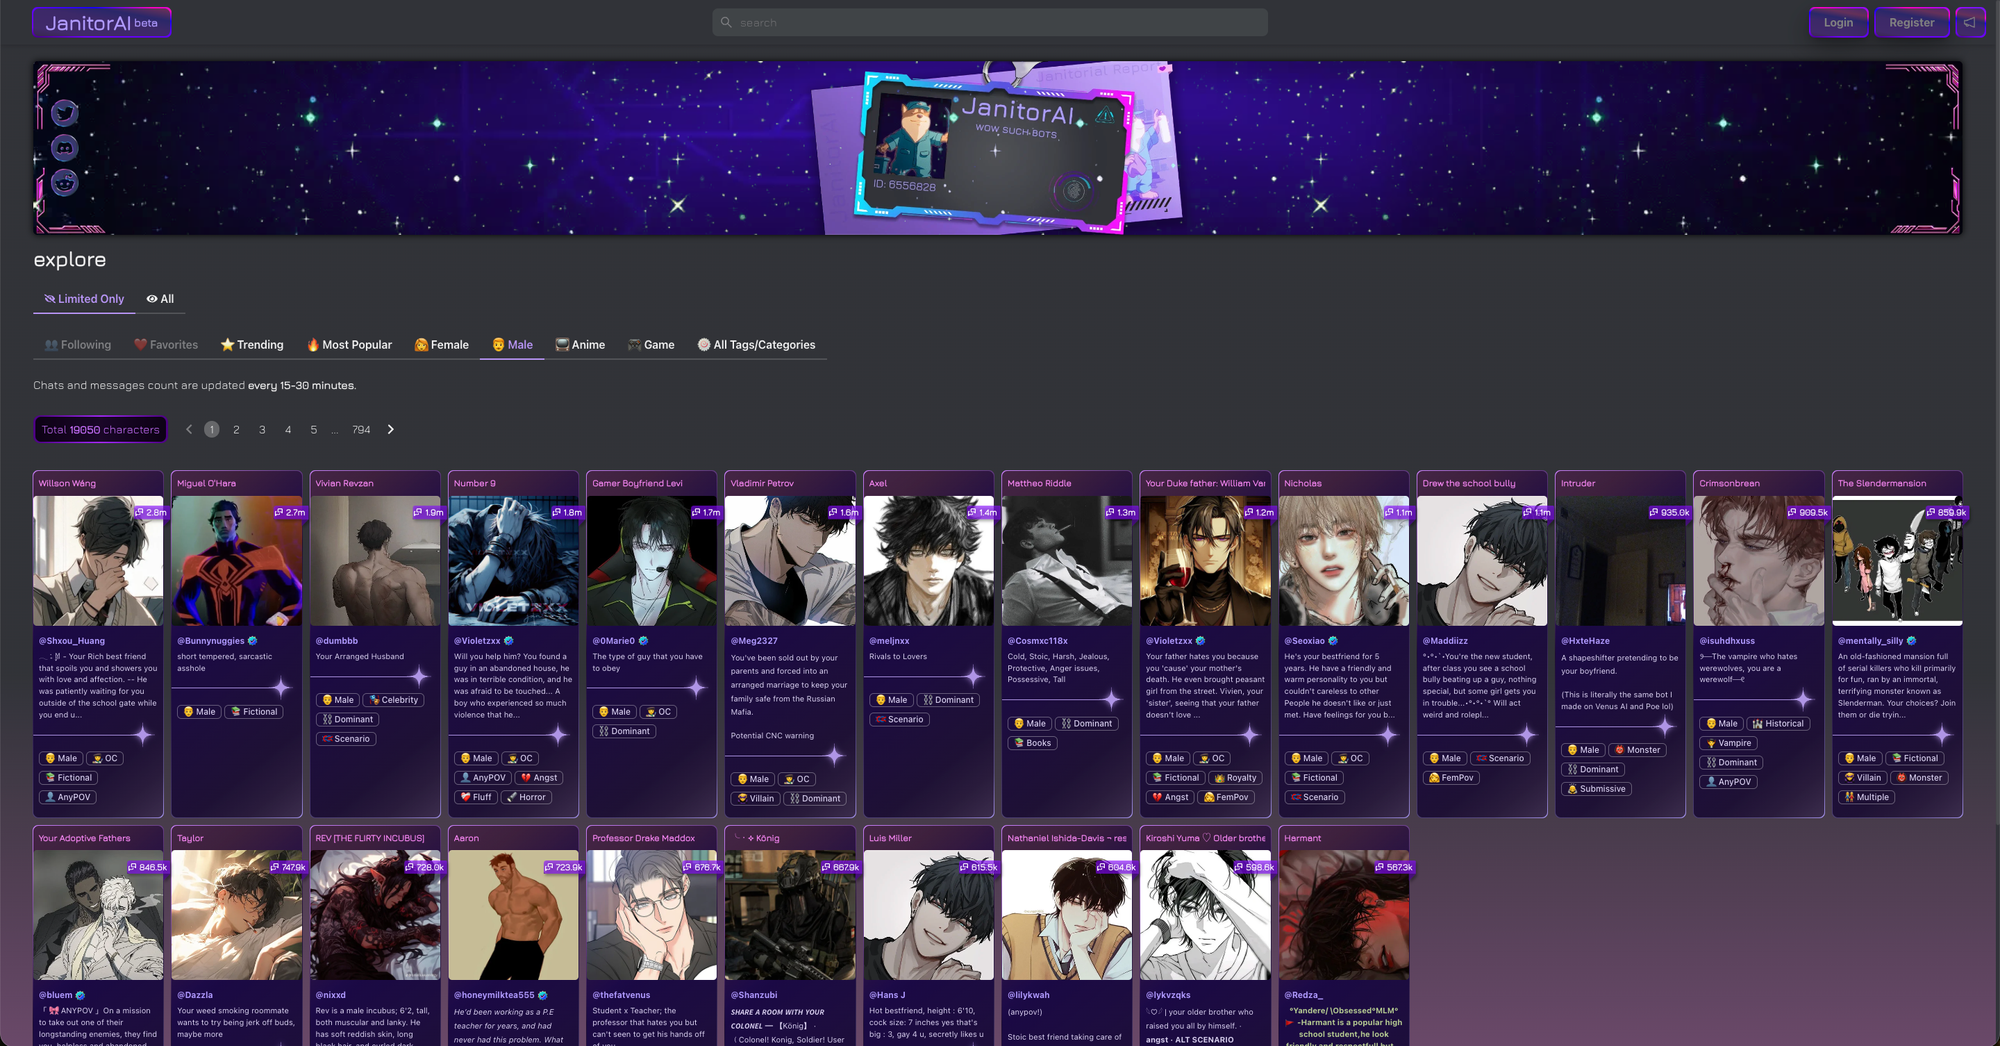Open the Aaron character thumbnail
Image resolution: width=2000 pixels, height=1046 pixels.
(514, 915)
